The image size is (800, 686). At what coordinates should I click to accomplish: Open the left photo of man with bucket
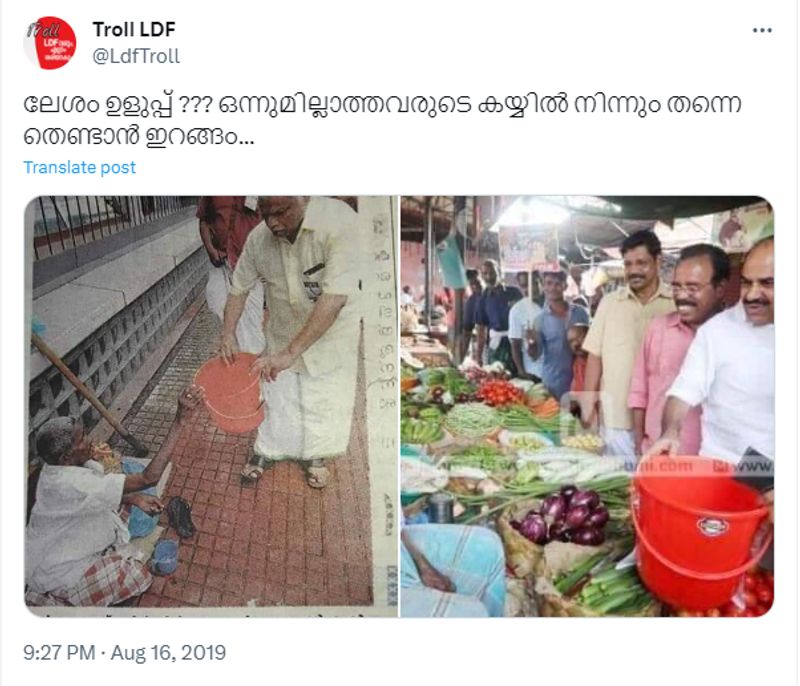click(211, 406)
